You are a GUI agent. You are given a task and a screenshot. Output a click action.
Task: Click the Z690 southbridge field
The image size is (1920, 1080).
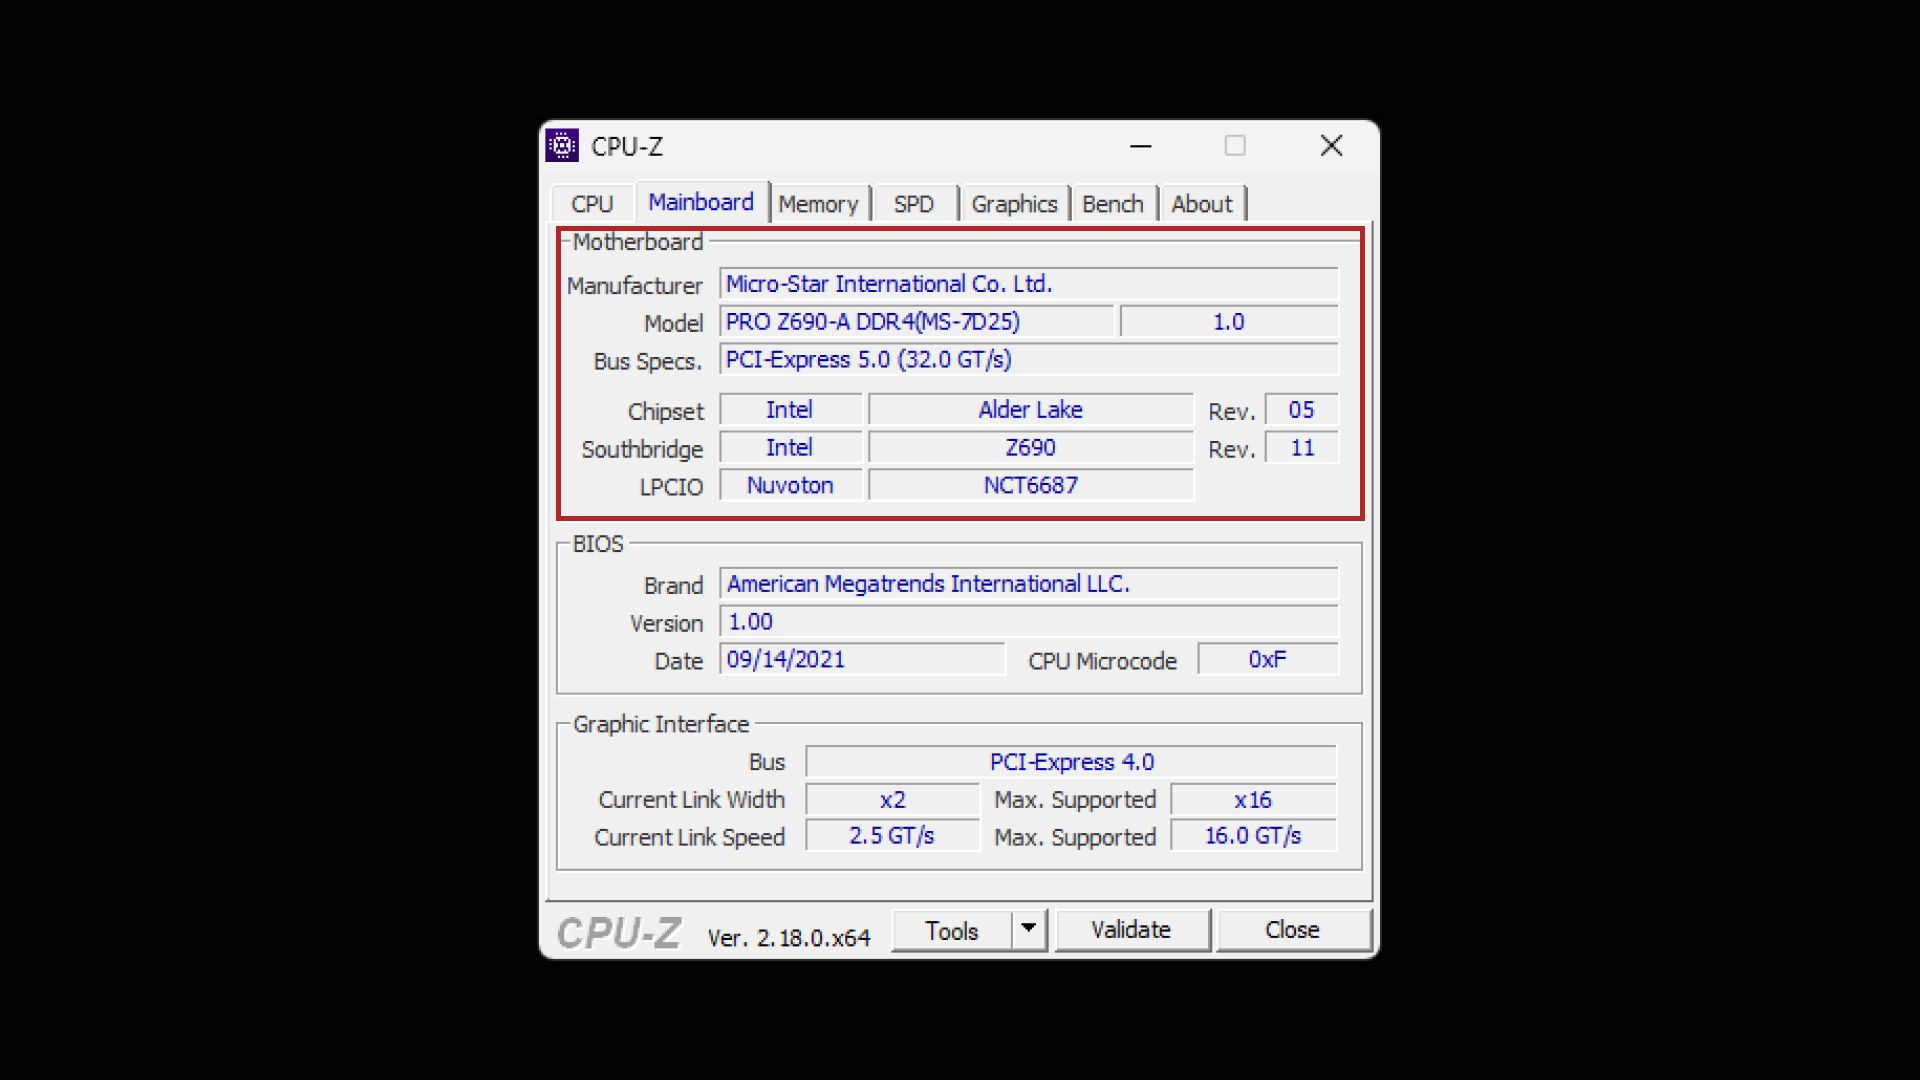1030,448
